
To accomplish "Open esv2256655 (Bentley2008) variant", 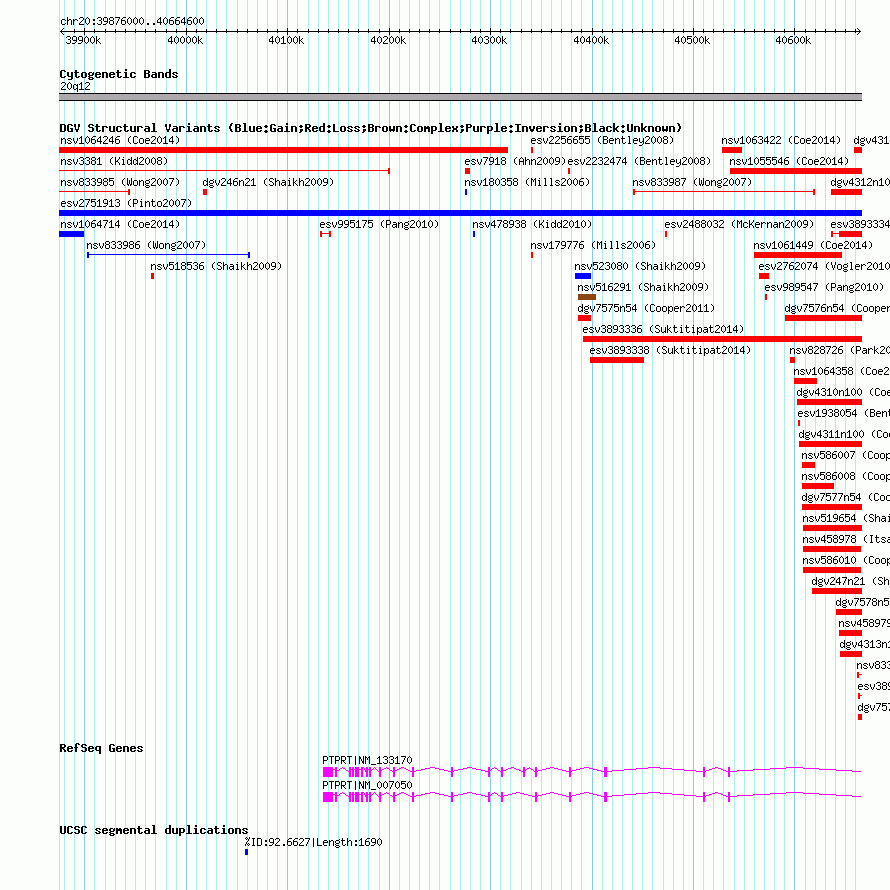I will 602,140.
